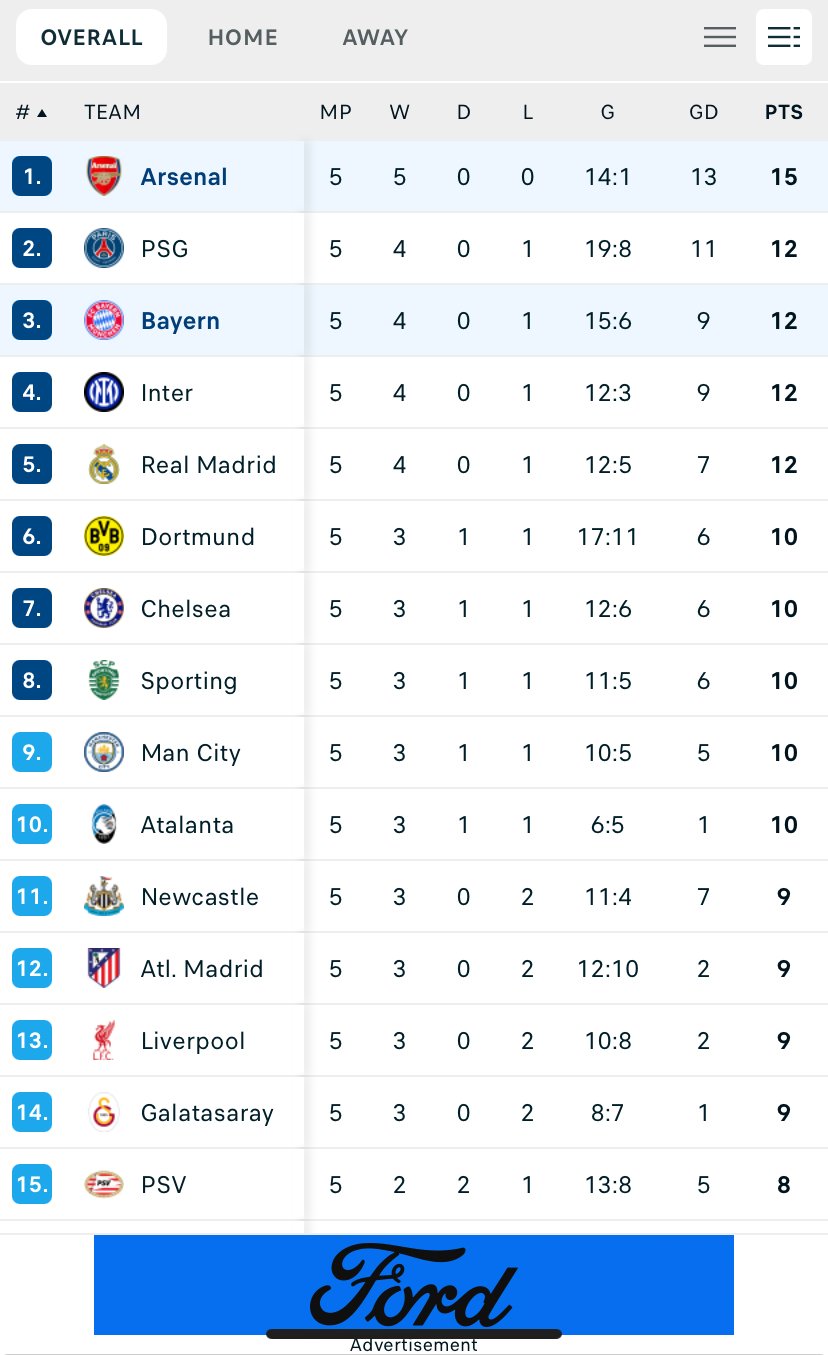The image size is (828, 1355).
Task: Select the AWAY standings tab
Action: pyautogui.click(x=375, y=38)
